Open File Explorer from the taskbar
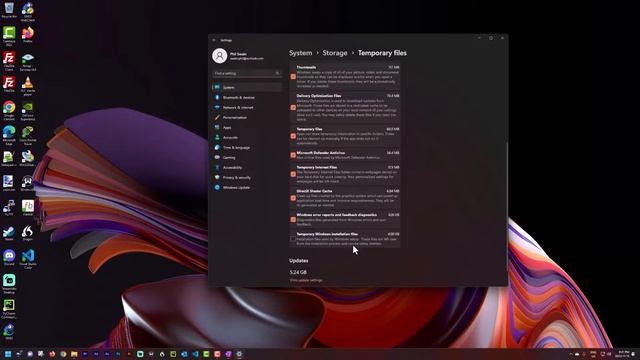Viewport: 640px width, 360px height. click(74, 354)
